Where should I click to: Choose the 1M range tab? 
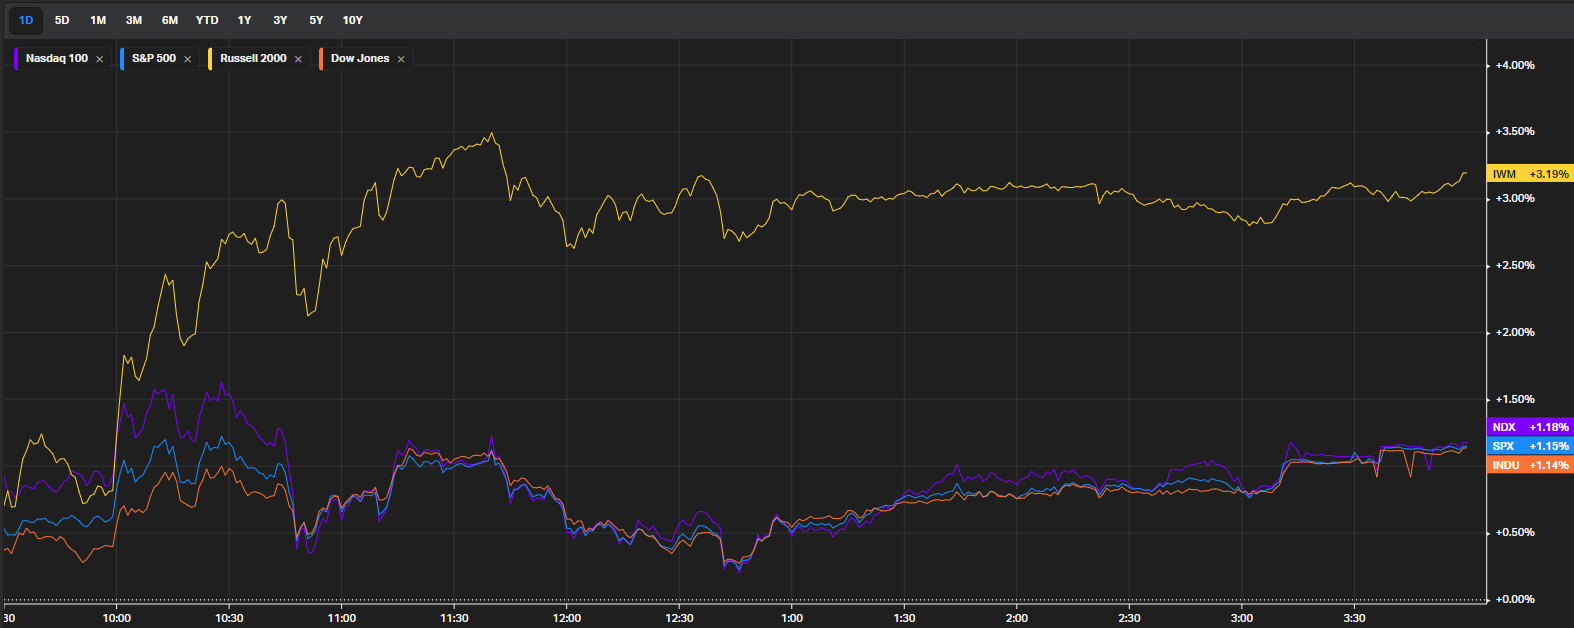pyautogui.click(x=98, y=20)
